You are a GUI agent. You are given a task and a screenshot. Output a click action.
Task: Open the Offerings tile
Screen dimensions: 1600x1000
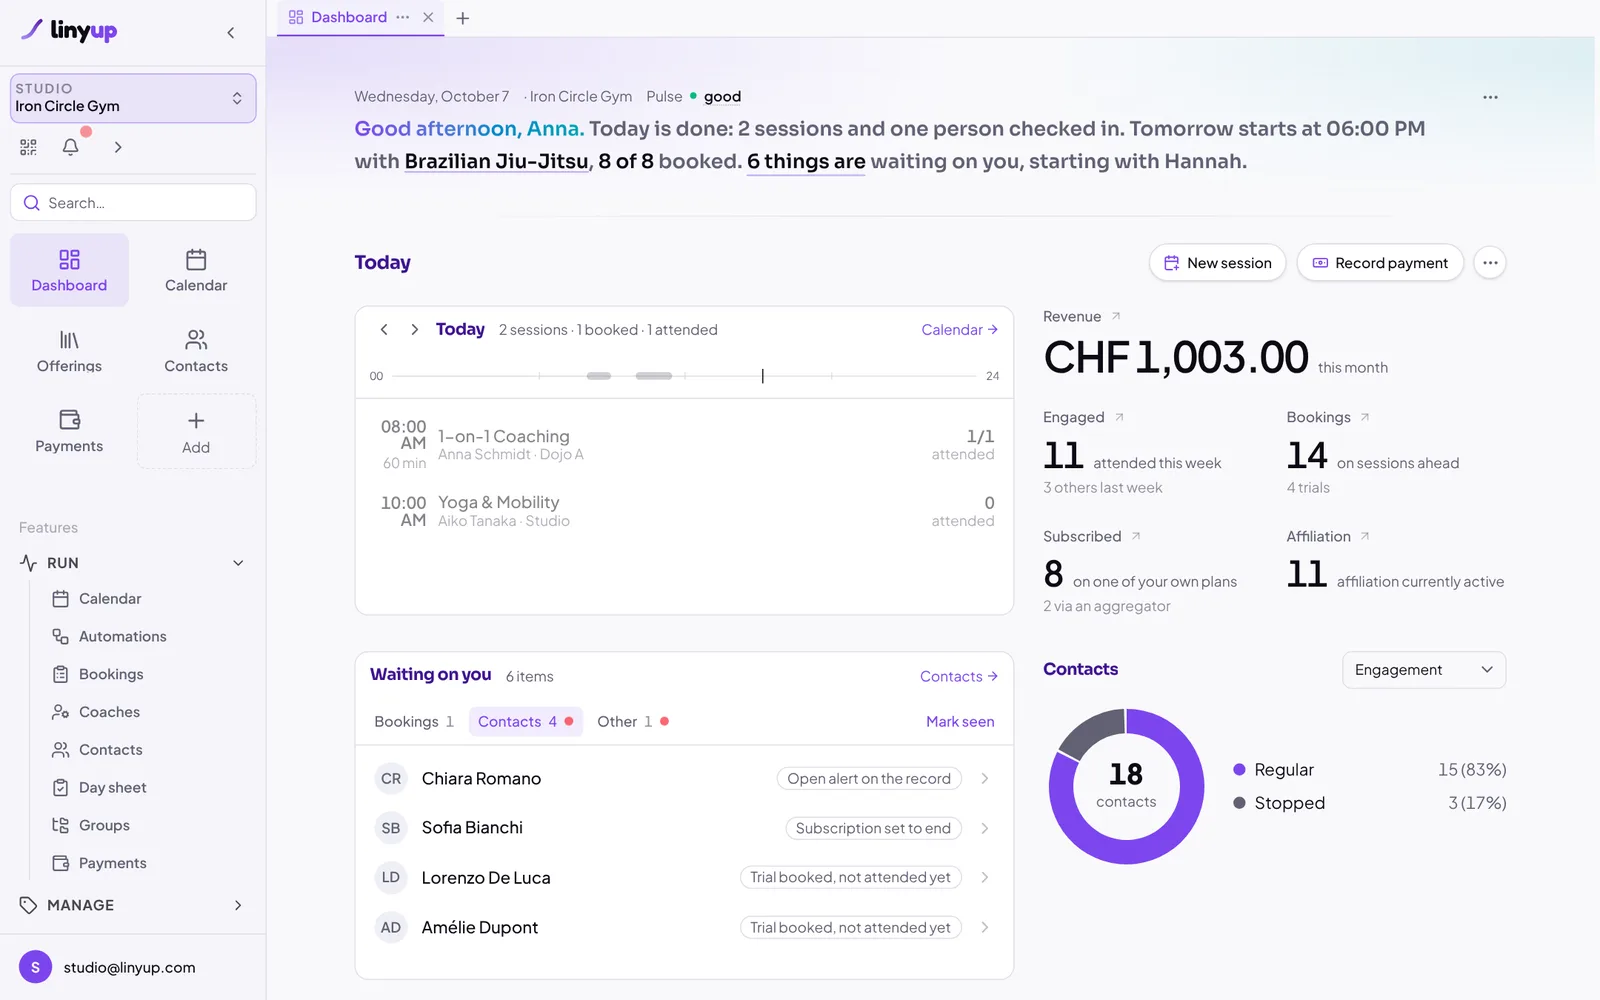(x=69, y=351)
